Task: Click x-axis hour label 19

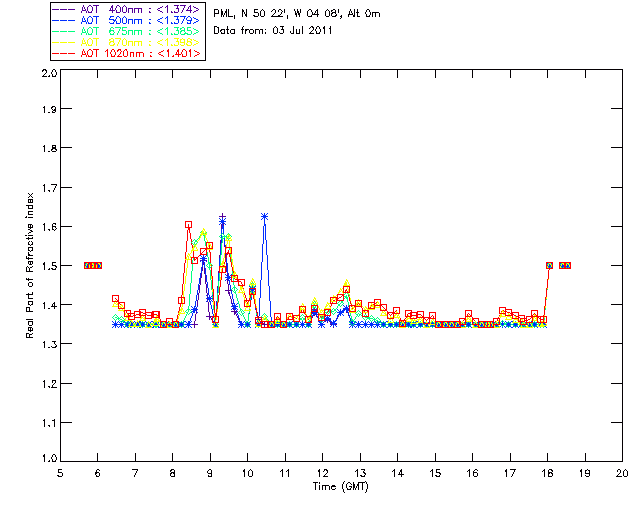Action: click(585, 473)
